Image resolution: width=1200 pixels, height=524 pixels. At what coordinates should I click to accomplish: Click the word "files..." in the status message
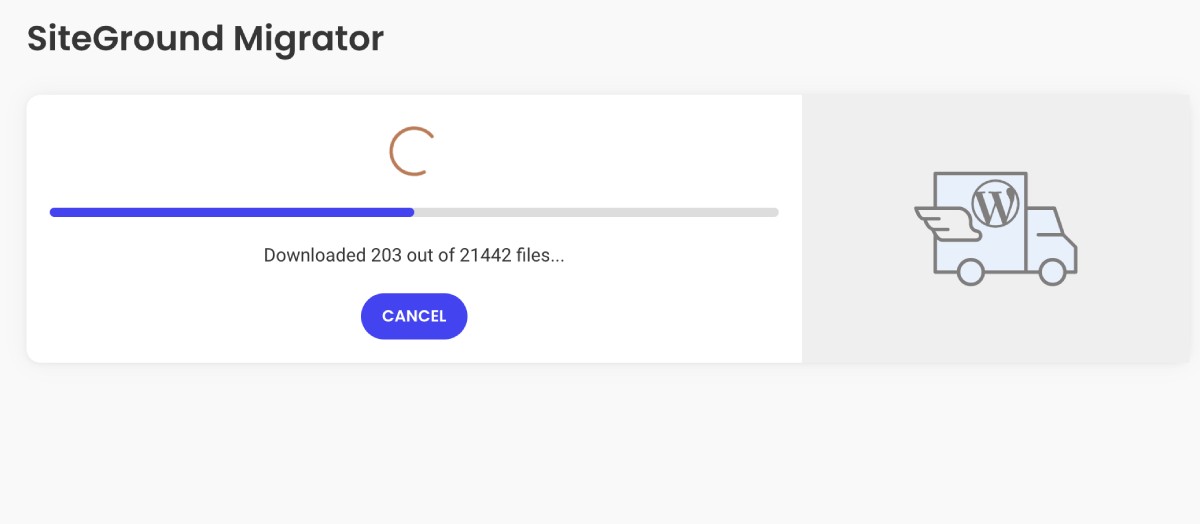(x=541, y=255)
